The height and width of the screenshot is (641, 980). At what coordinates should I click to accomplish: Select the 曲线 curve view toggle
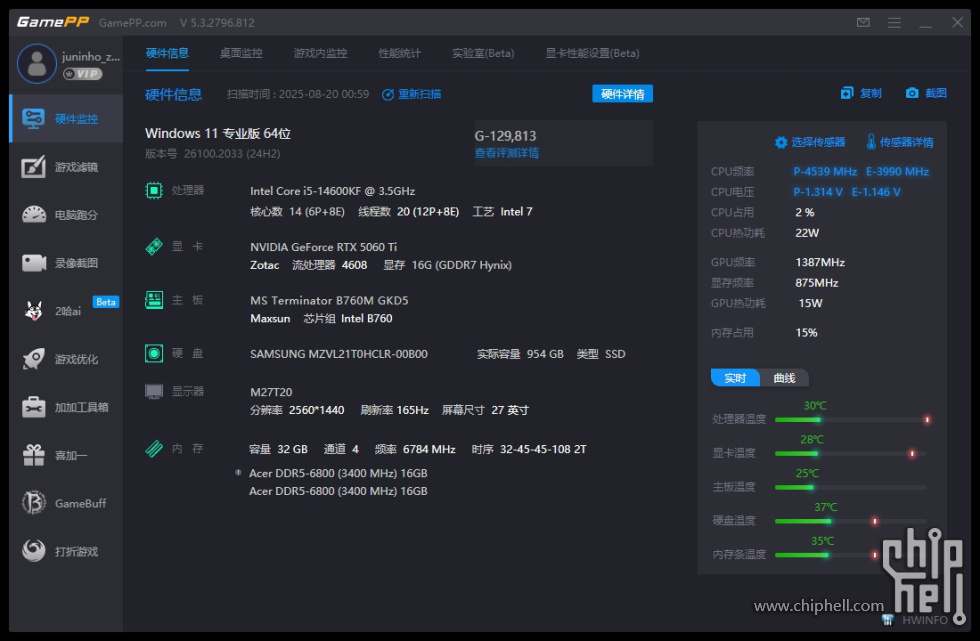(x=784, y=378)
